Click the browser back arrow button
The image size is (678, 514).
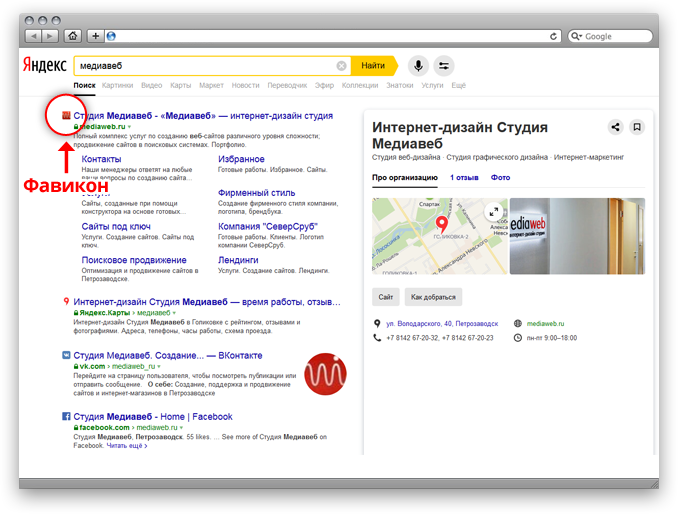[34, 36]
